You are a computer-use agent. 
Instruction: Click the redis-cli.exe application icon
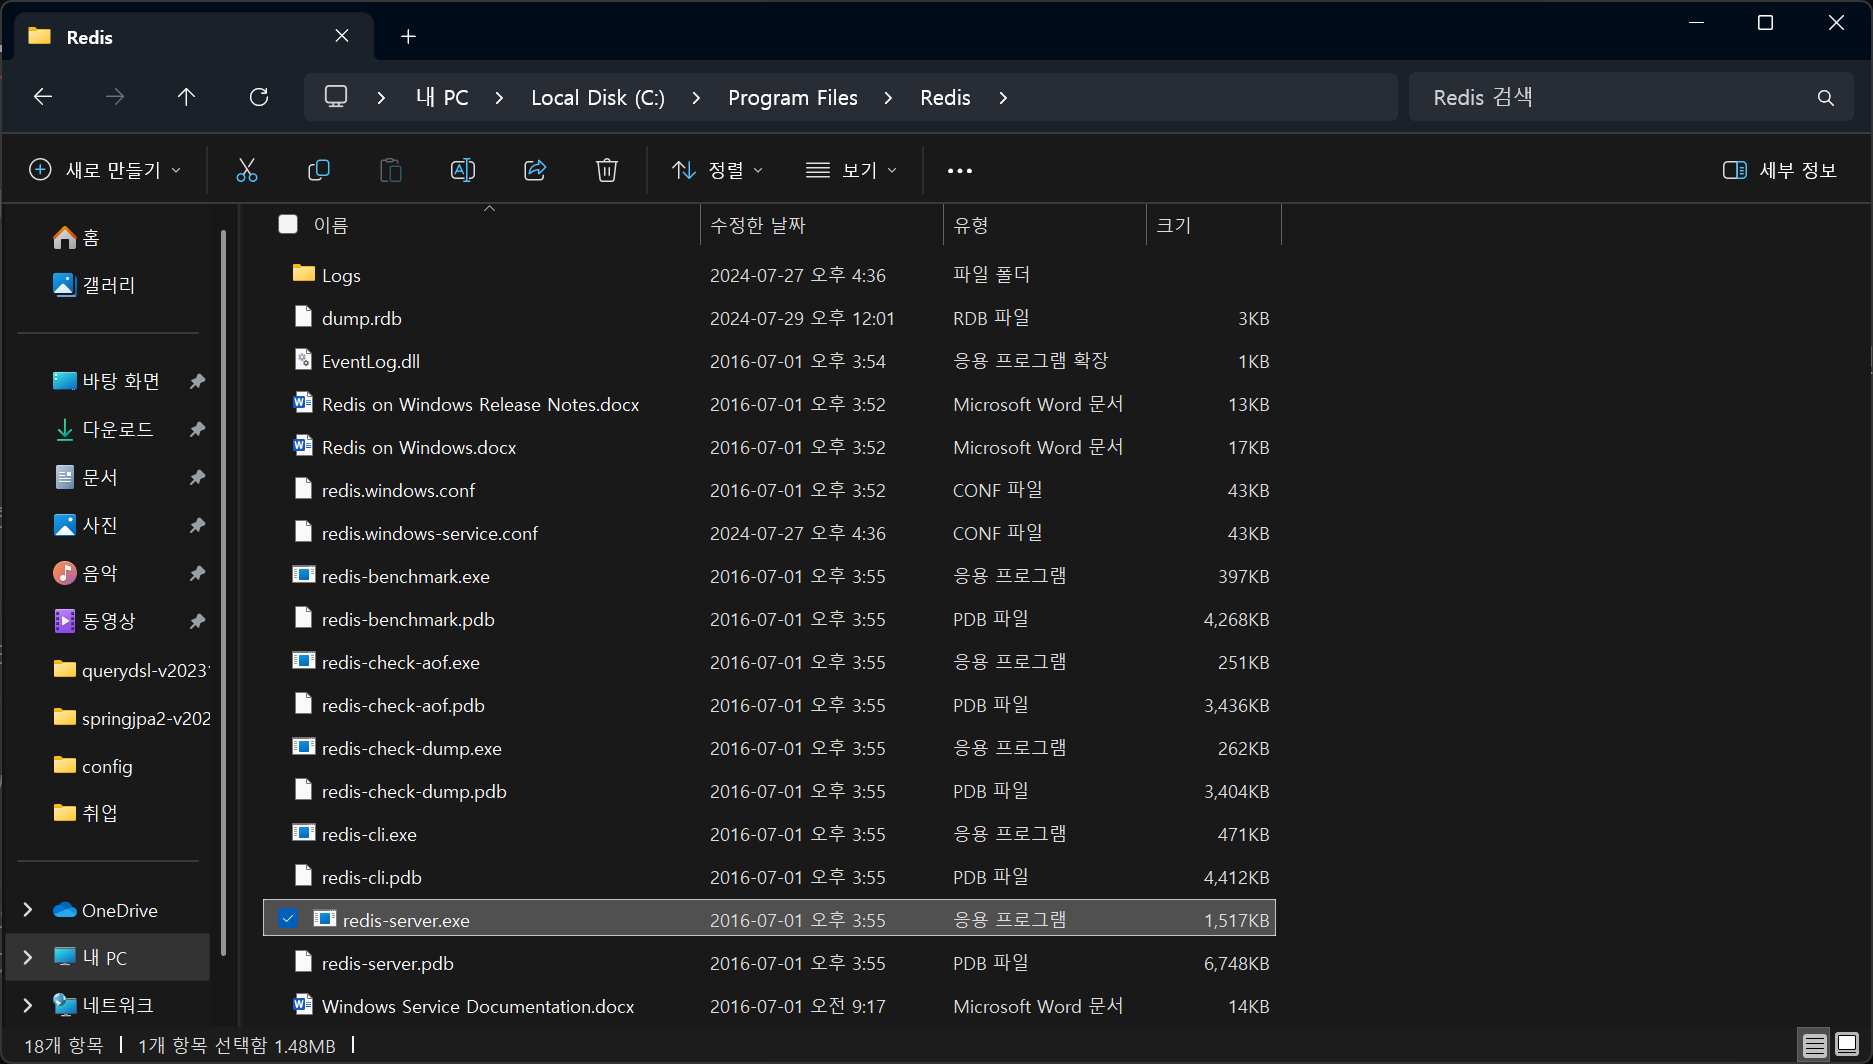pyautogui.click(x=304, y=832)
